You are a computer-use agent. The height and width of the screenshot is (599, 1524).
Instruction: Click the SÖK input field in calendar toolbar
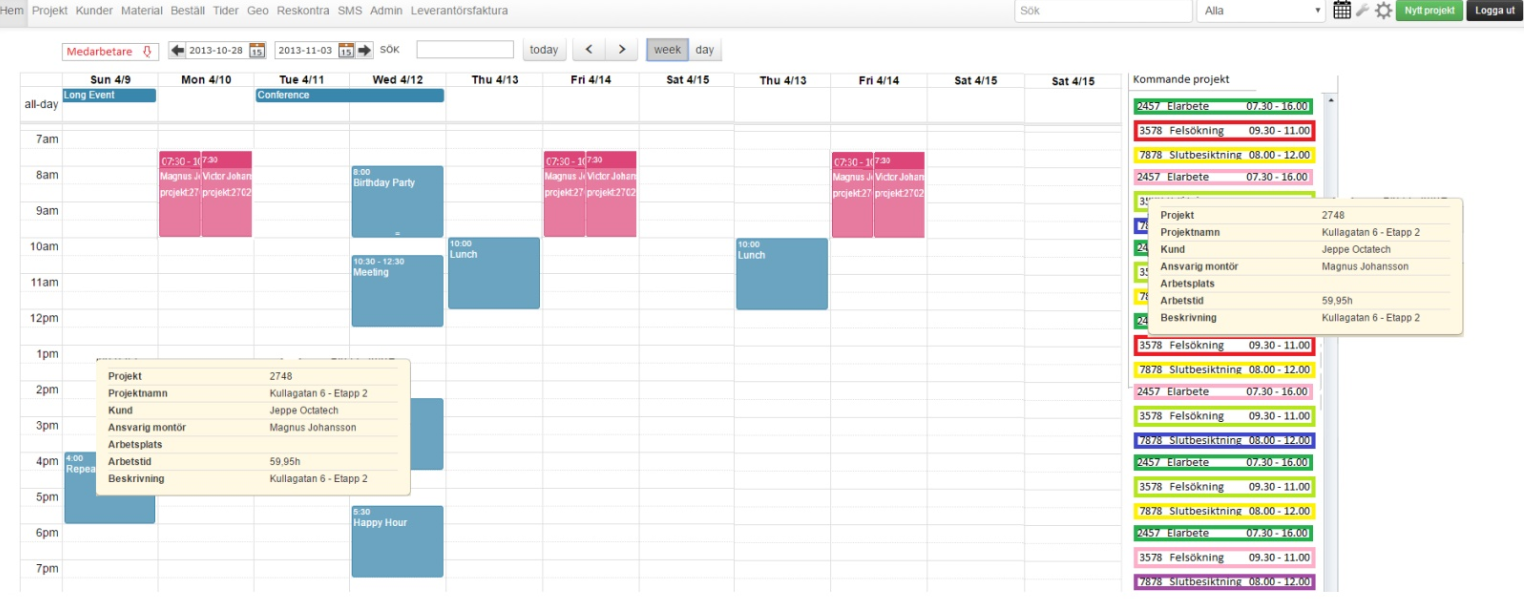coord(465,50)
